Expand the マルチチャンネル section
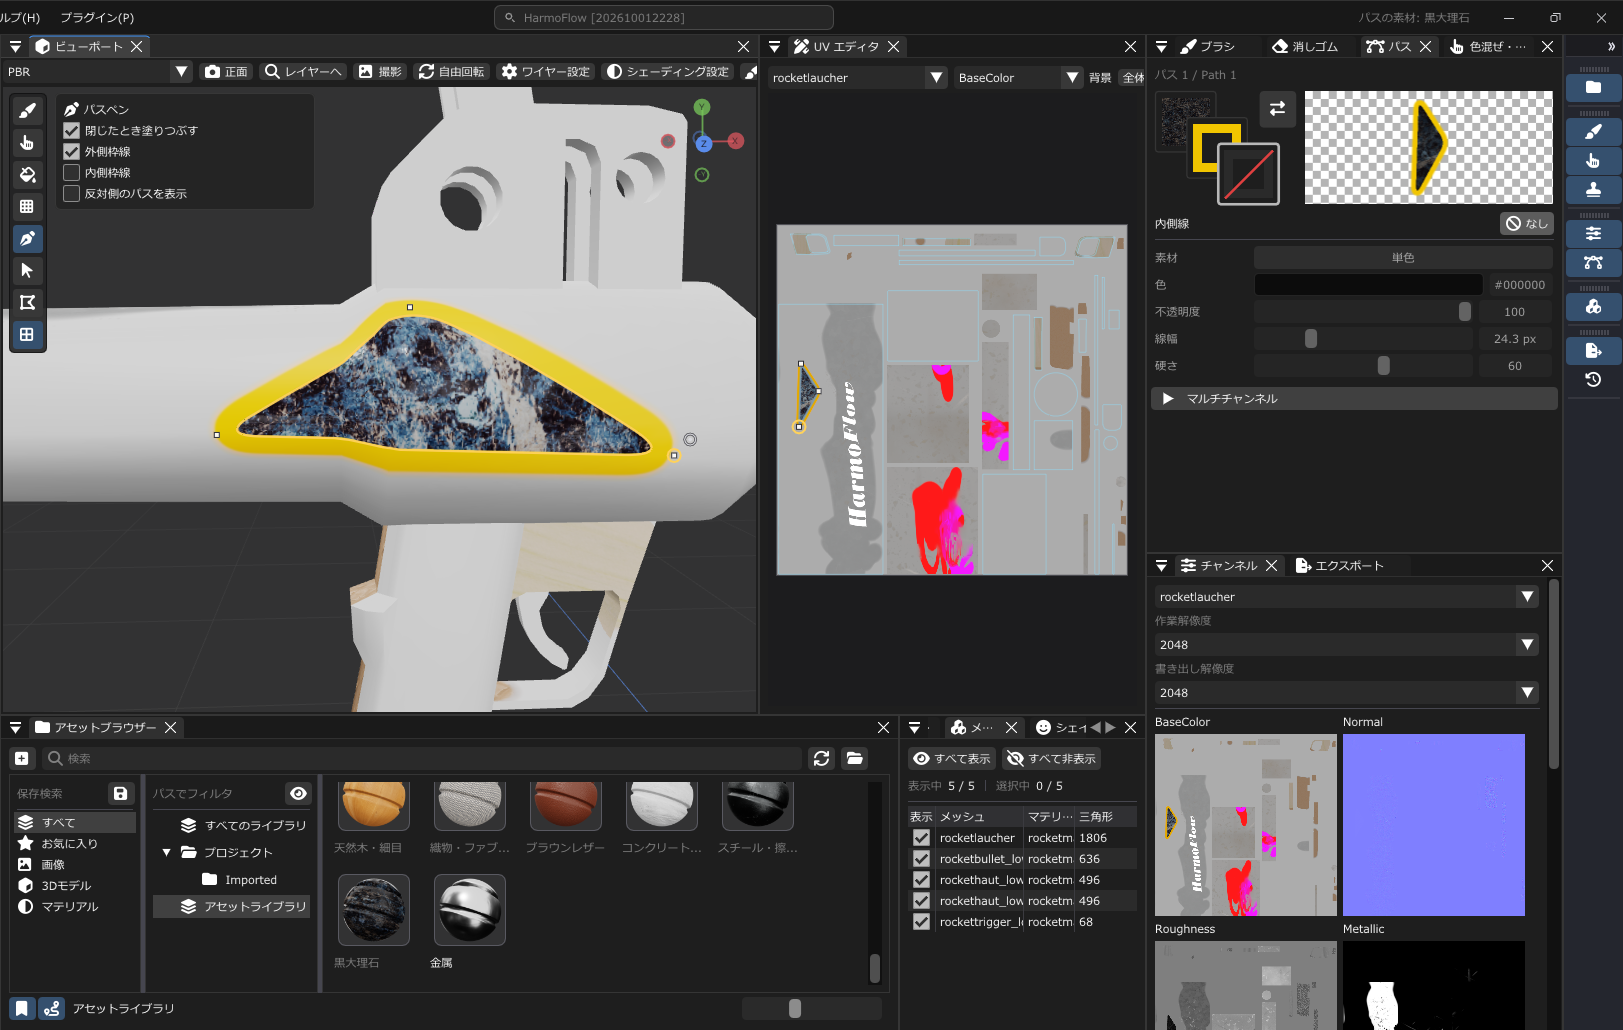Screen dimensions: 1623x1030 [x=1354, y=399]
